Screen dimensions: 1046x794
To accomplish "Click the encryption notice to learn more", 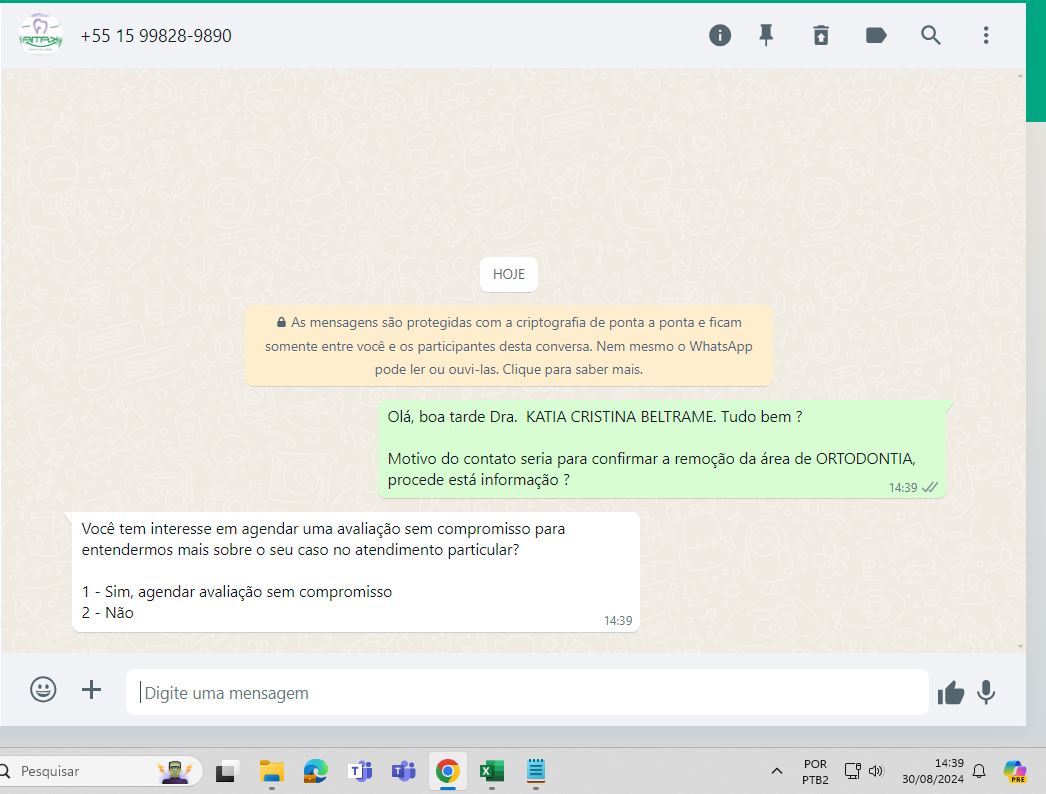I will tap(509, 346).
